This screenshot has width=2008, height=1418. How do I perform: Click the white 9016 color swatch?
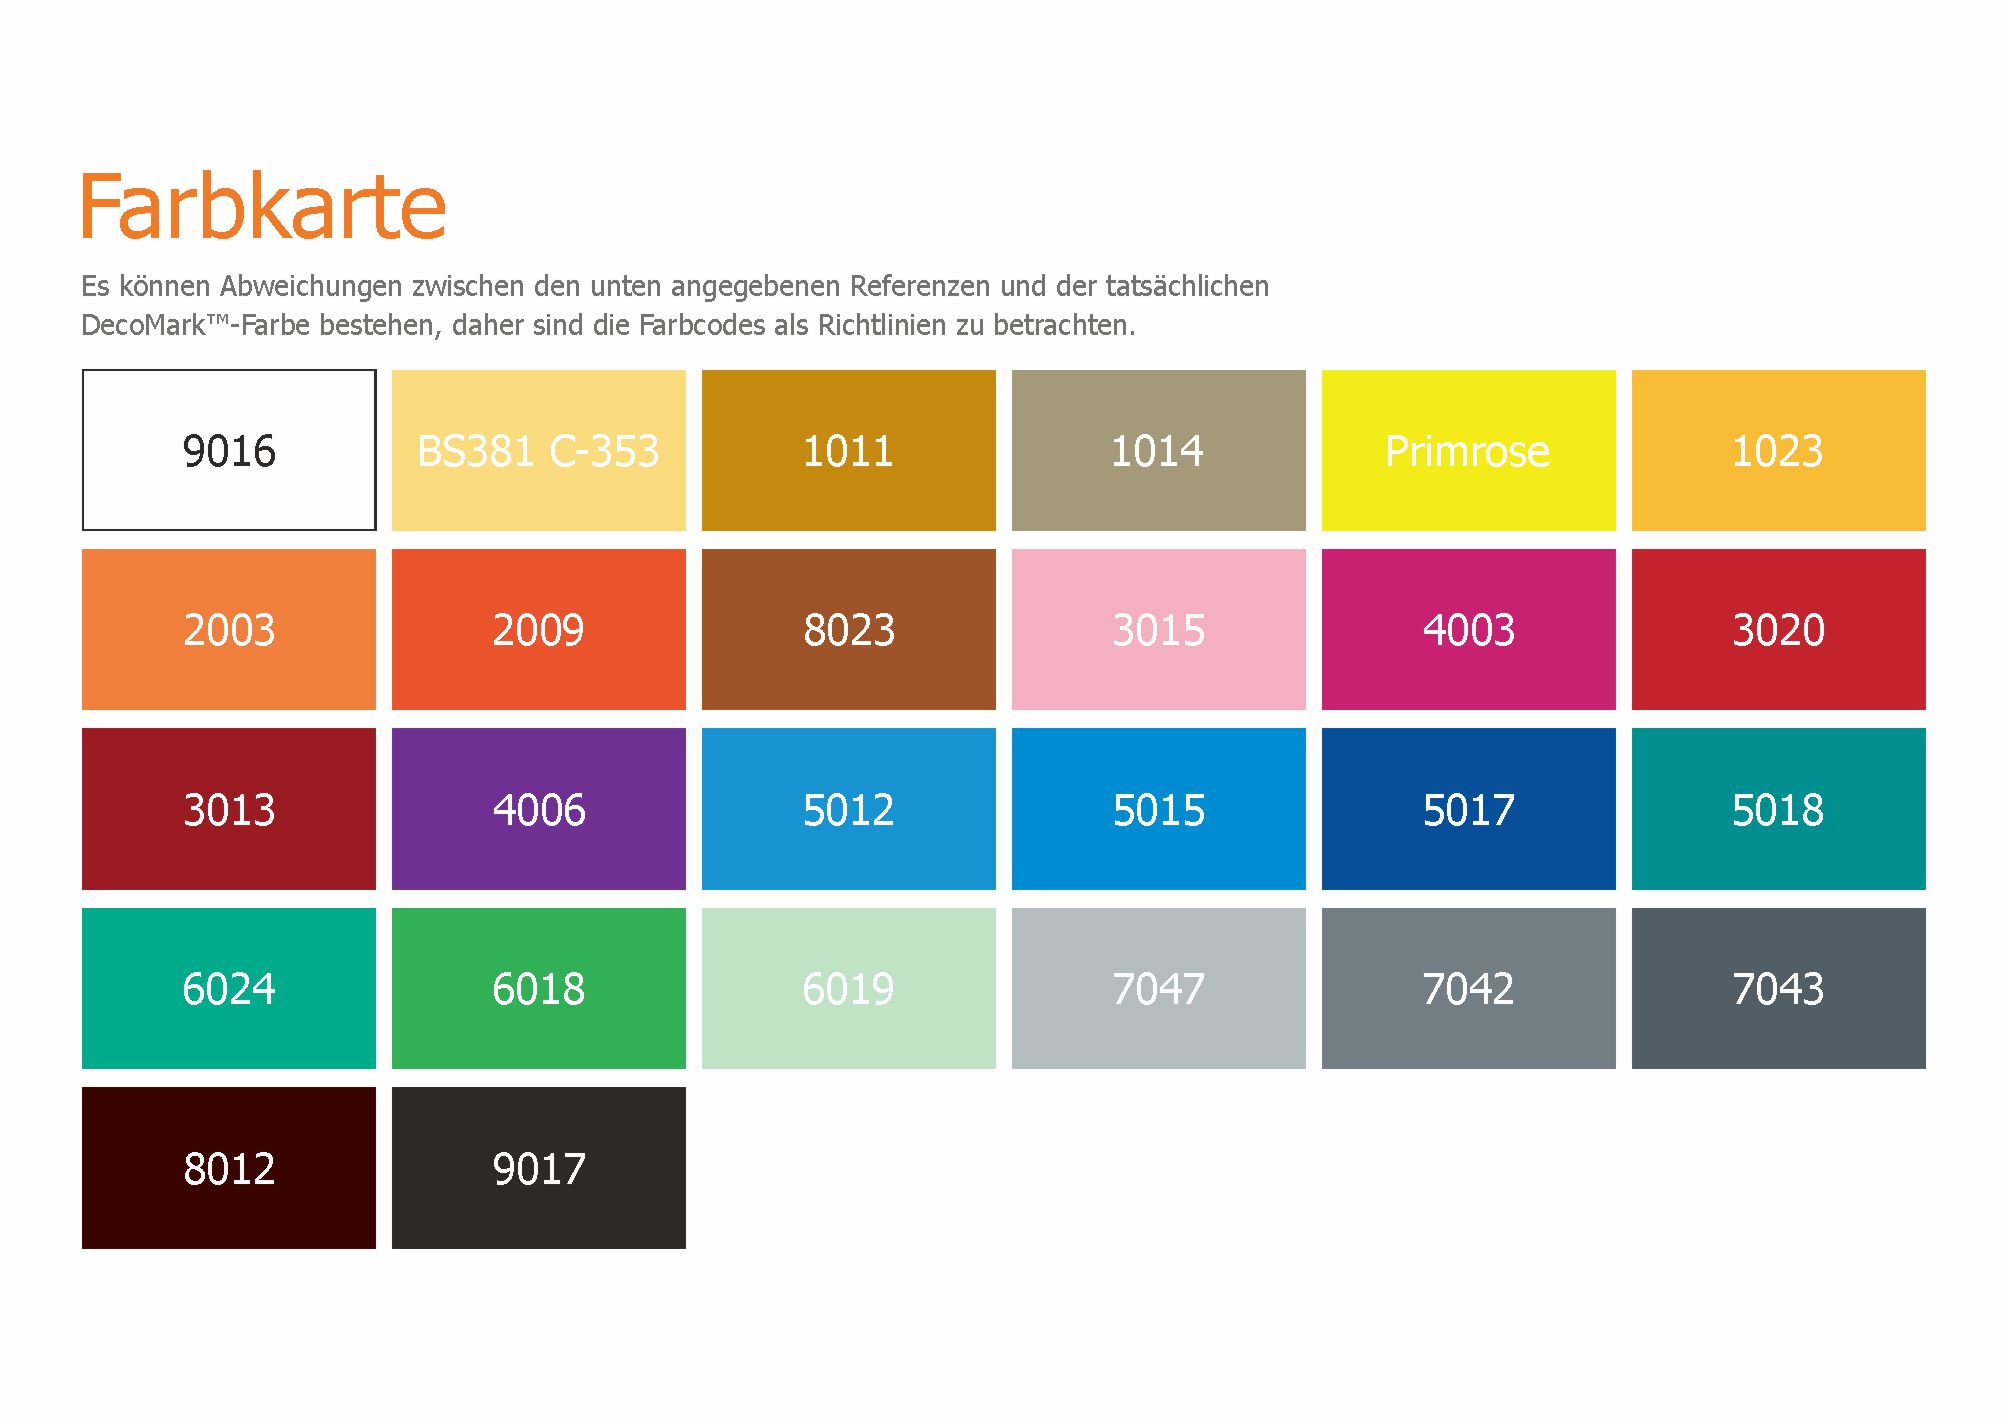tap(229, 450)
